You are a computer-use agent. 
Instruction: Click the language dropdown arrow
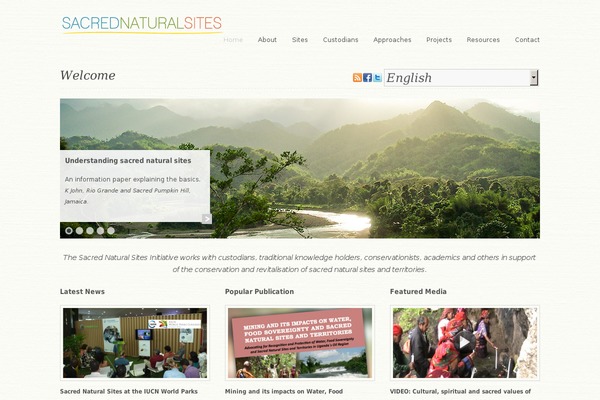[533, 78]
